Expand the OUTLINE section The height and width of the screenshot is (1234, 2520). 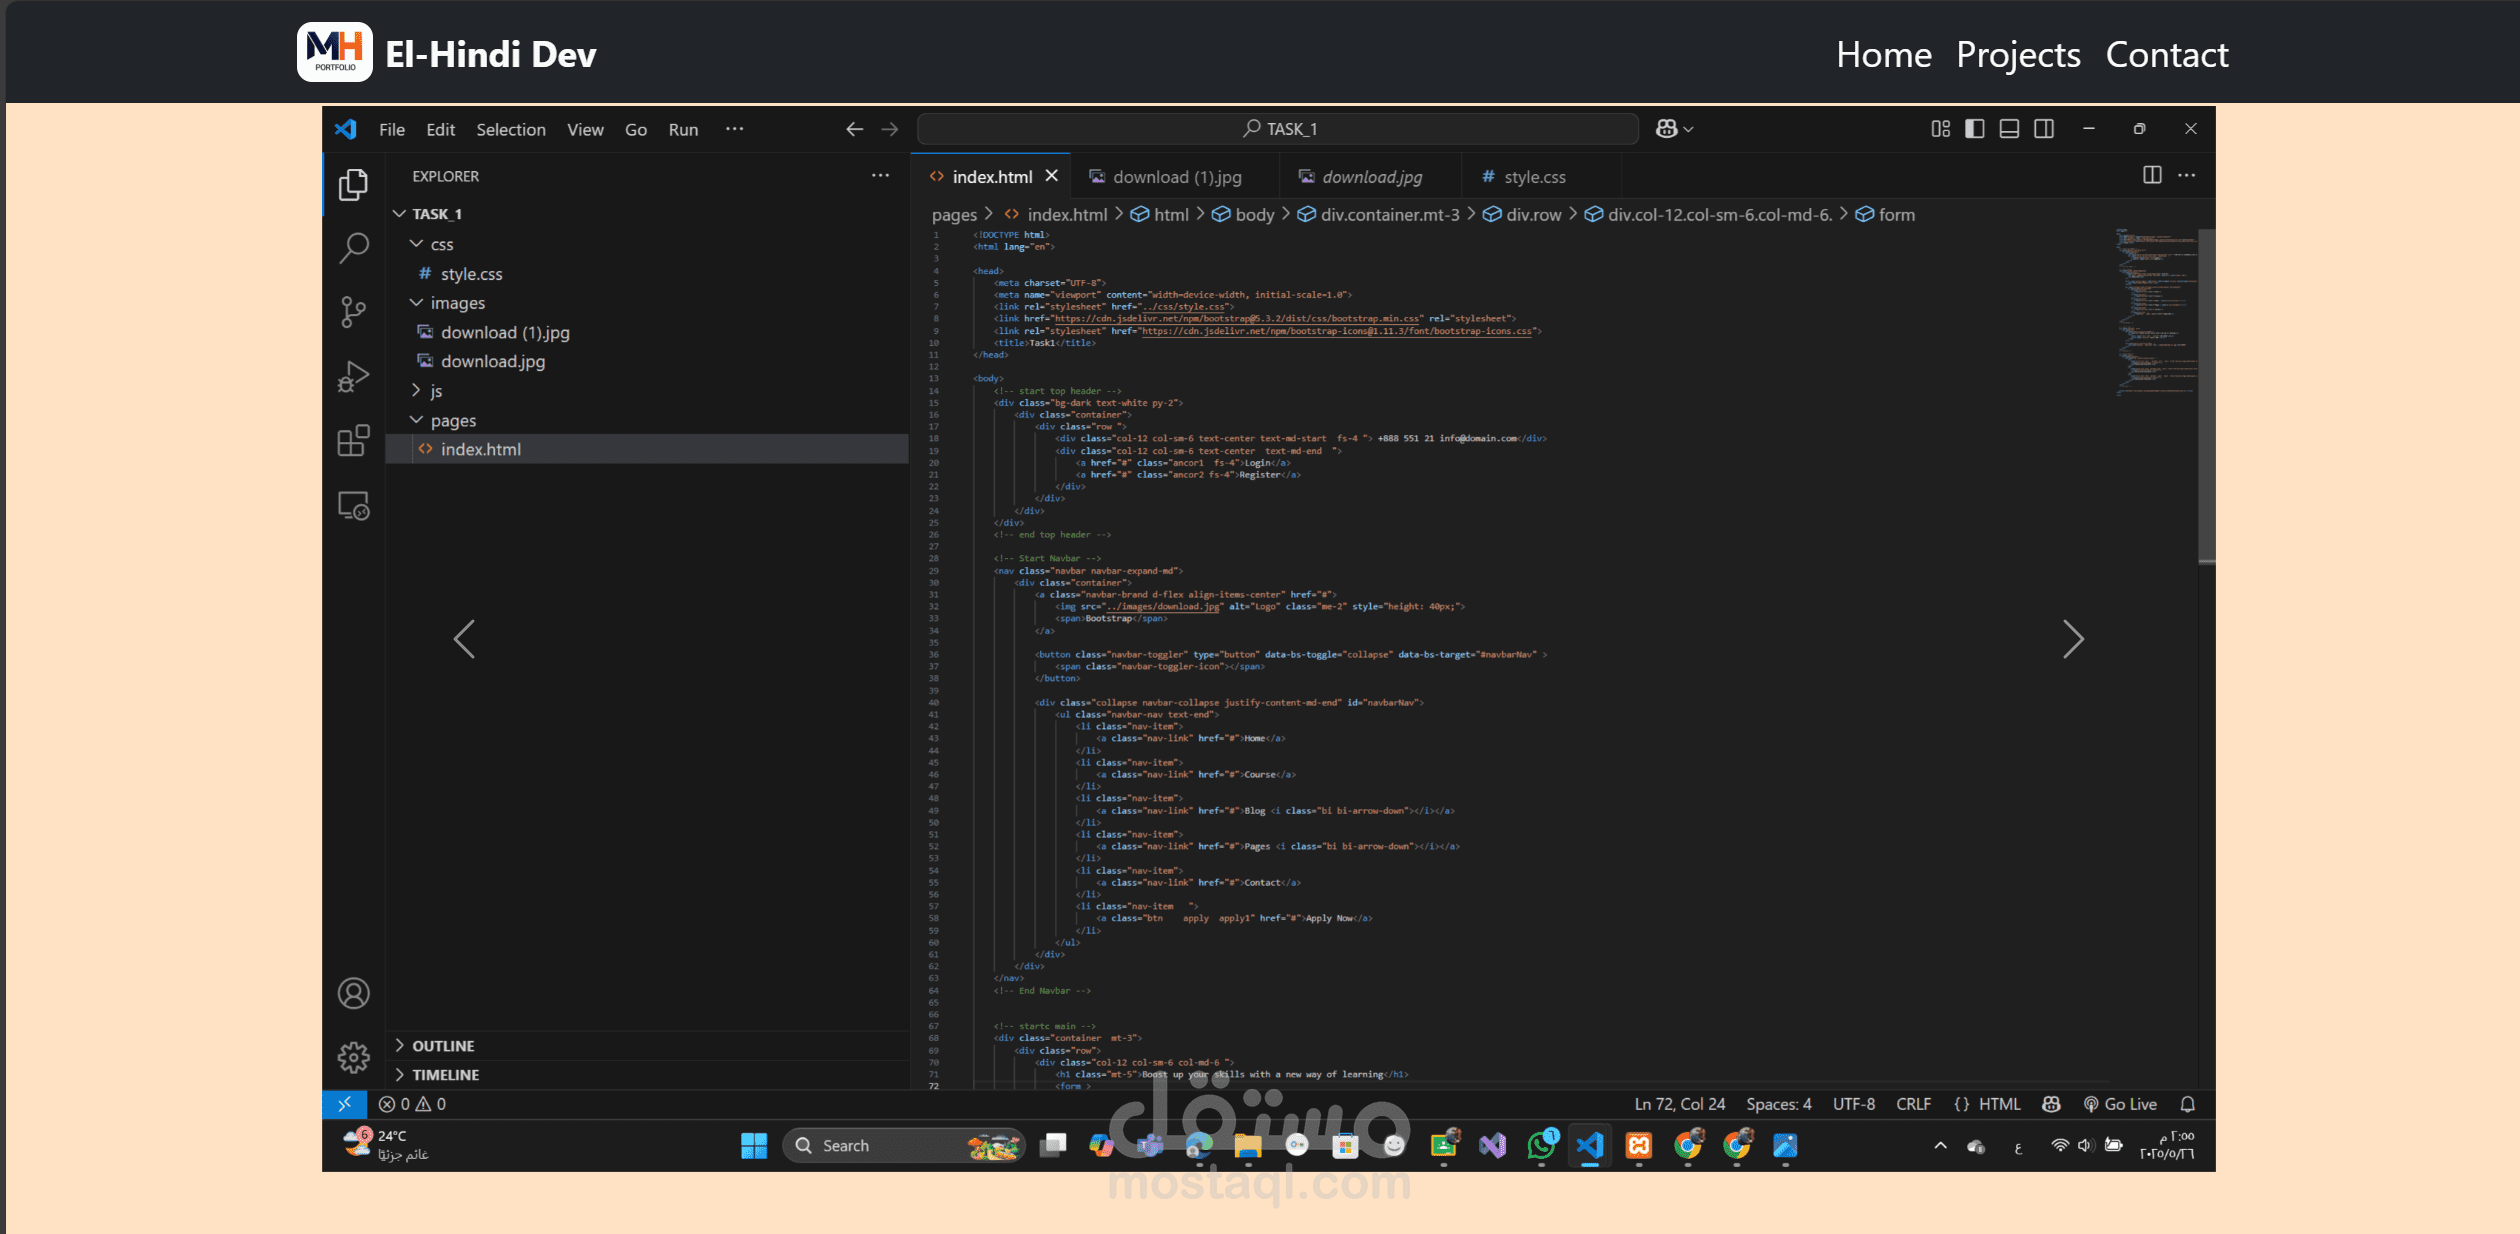tap(443, 1046)
